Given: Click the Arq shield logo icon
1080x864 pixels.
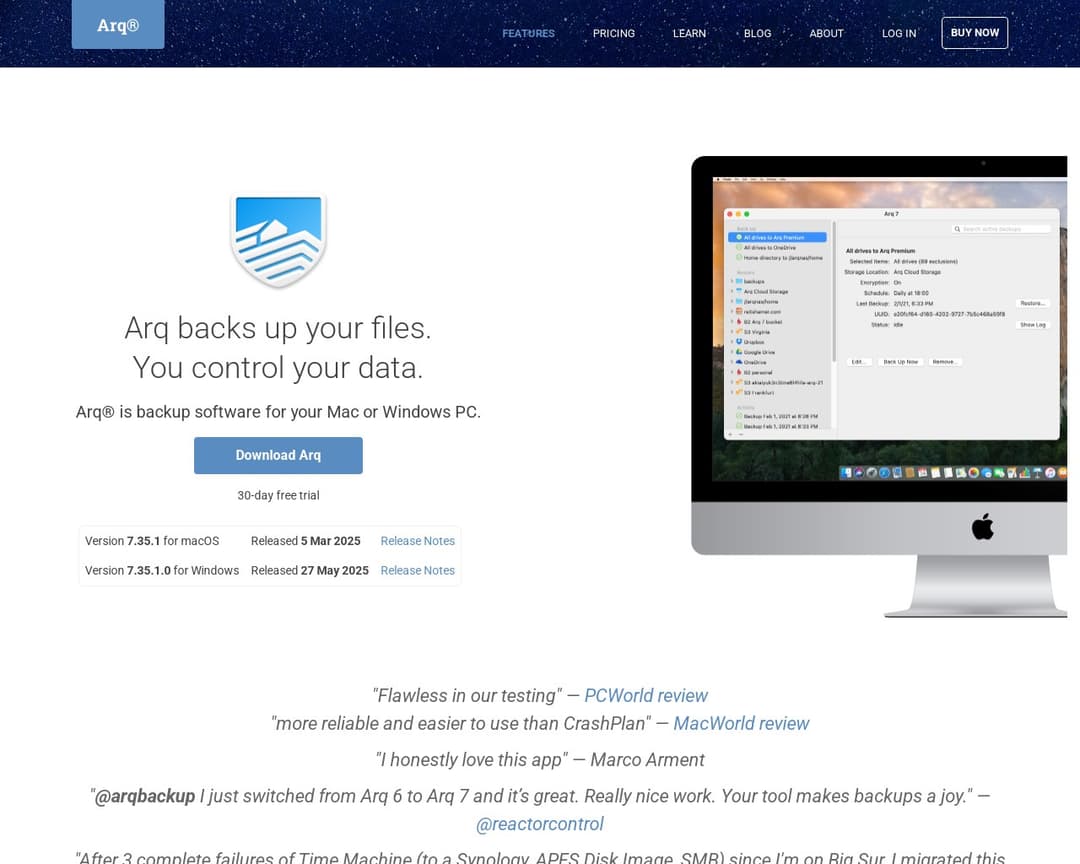Looking at the screenshot, I should pos(278,240).
